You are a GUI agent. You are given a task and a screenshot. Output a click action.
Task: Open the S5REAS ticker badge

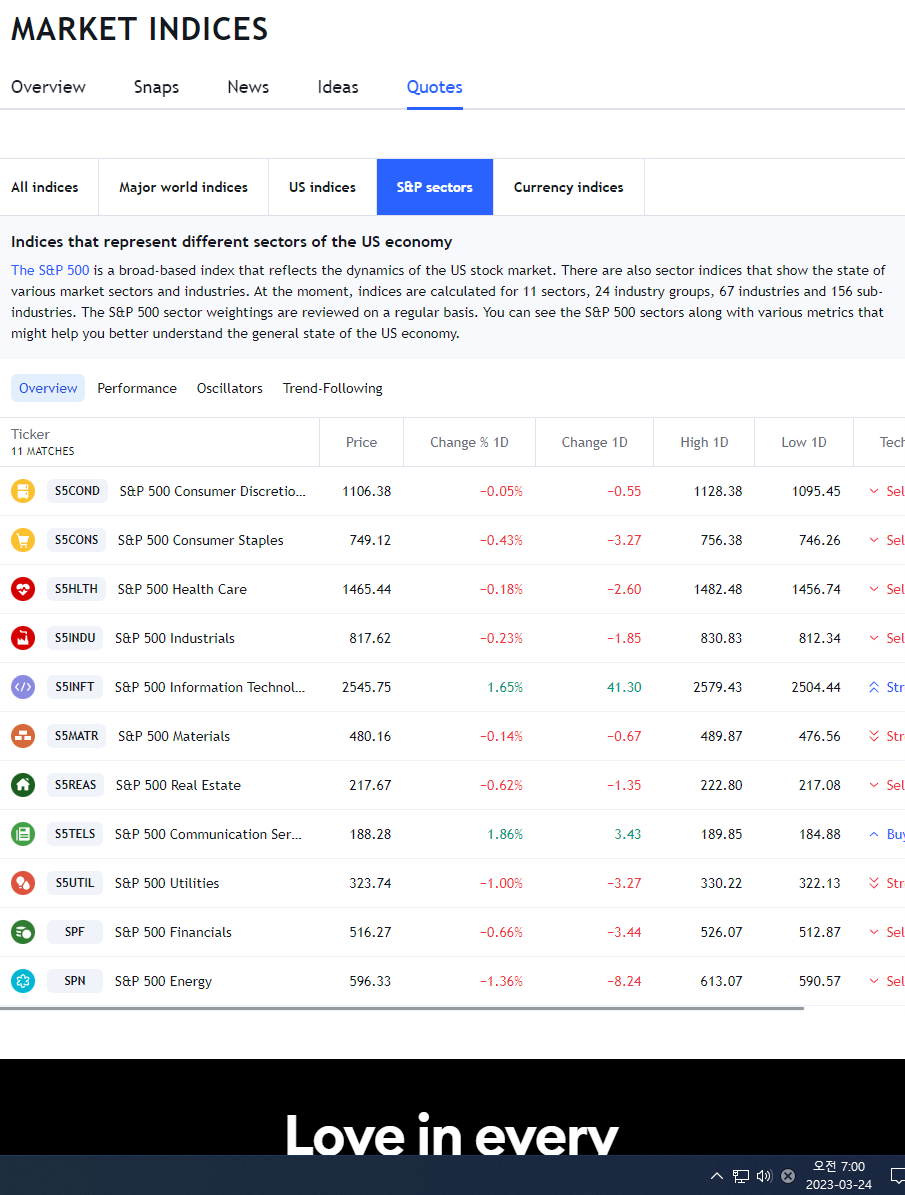click(x=75, y=785)
